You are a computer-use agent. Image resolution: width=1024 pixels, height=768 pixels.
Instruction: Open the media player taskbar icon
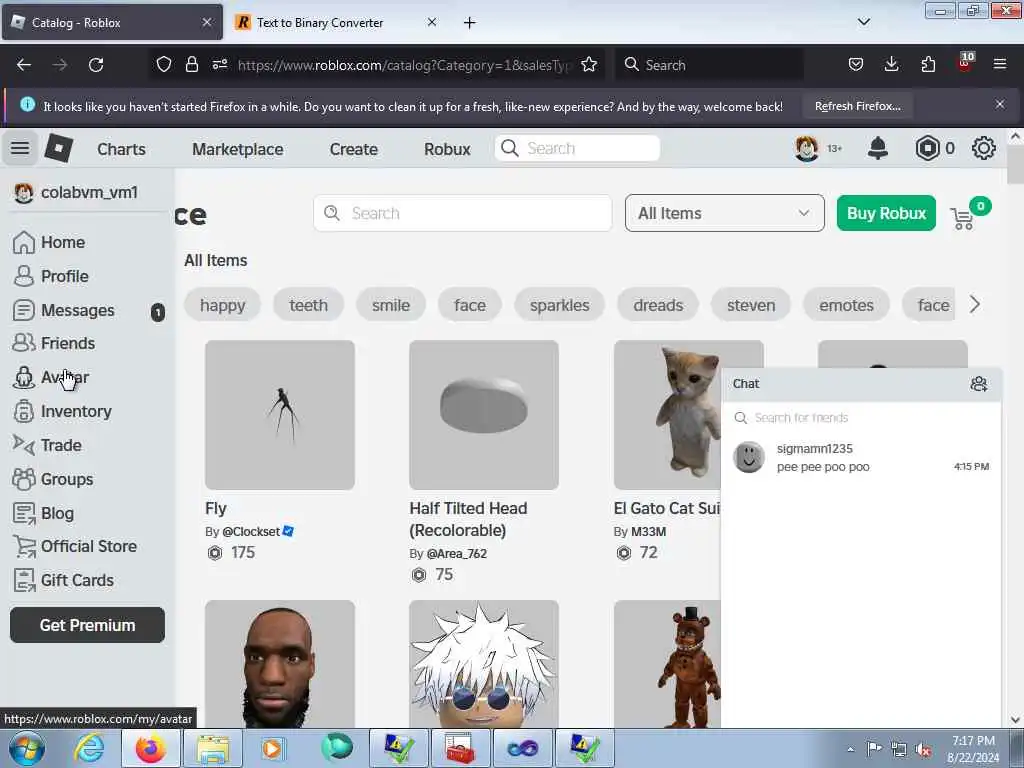tap(272, 748)
